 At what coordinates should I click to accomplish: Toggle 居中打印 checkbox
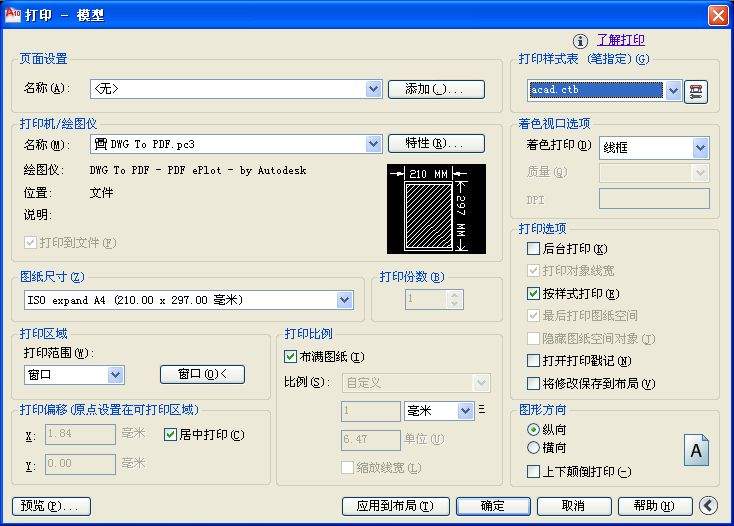170,435
